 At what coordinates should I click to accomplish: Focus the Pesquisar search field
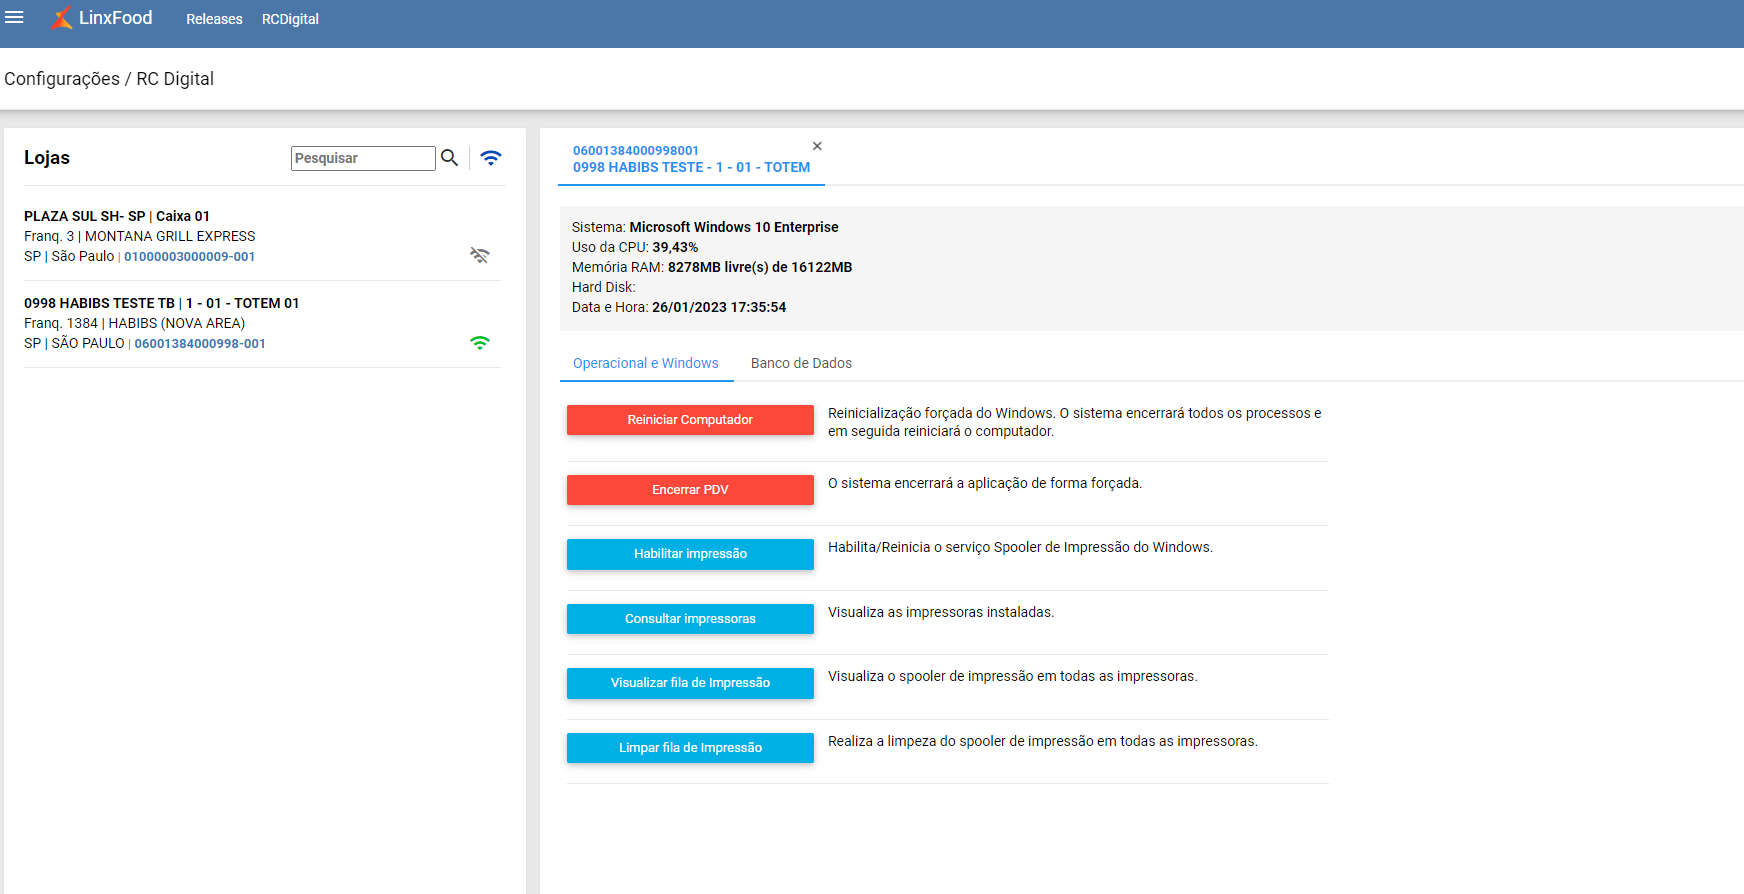363,158
